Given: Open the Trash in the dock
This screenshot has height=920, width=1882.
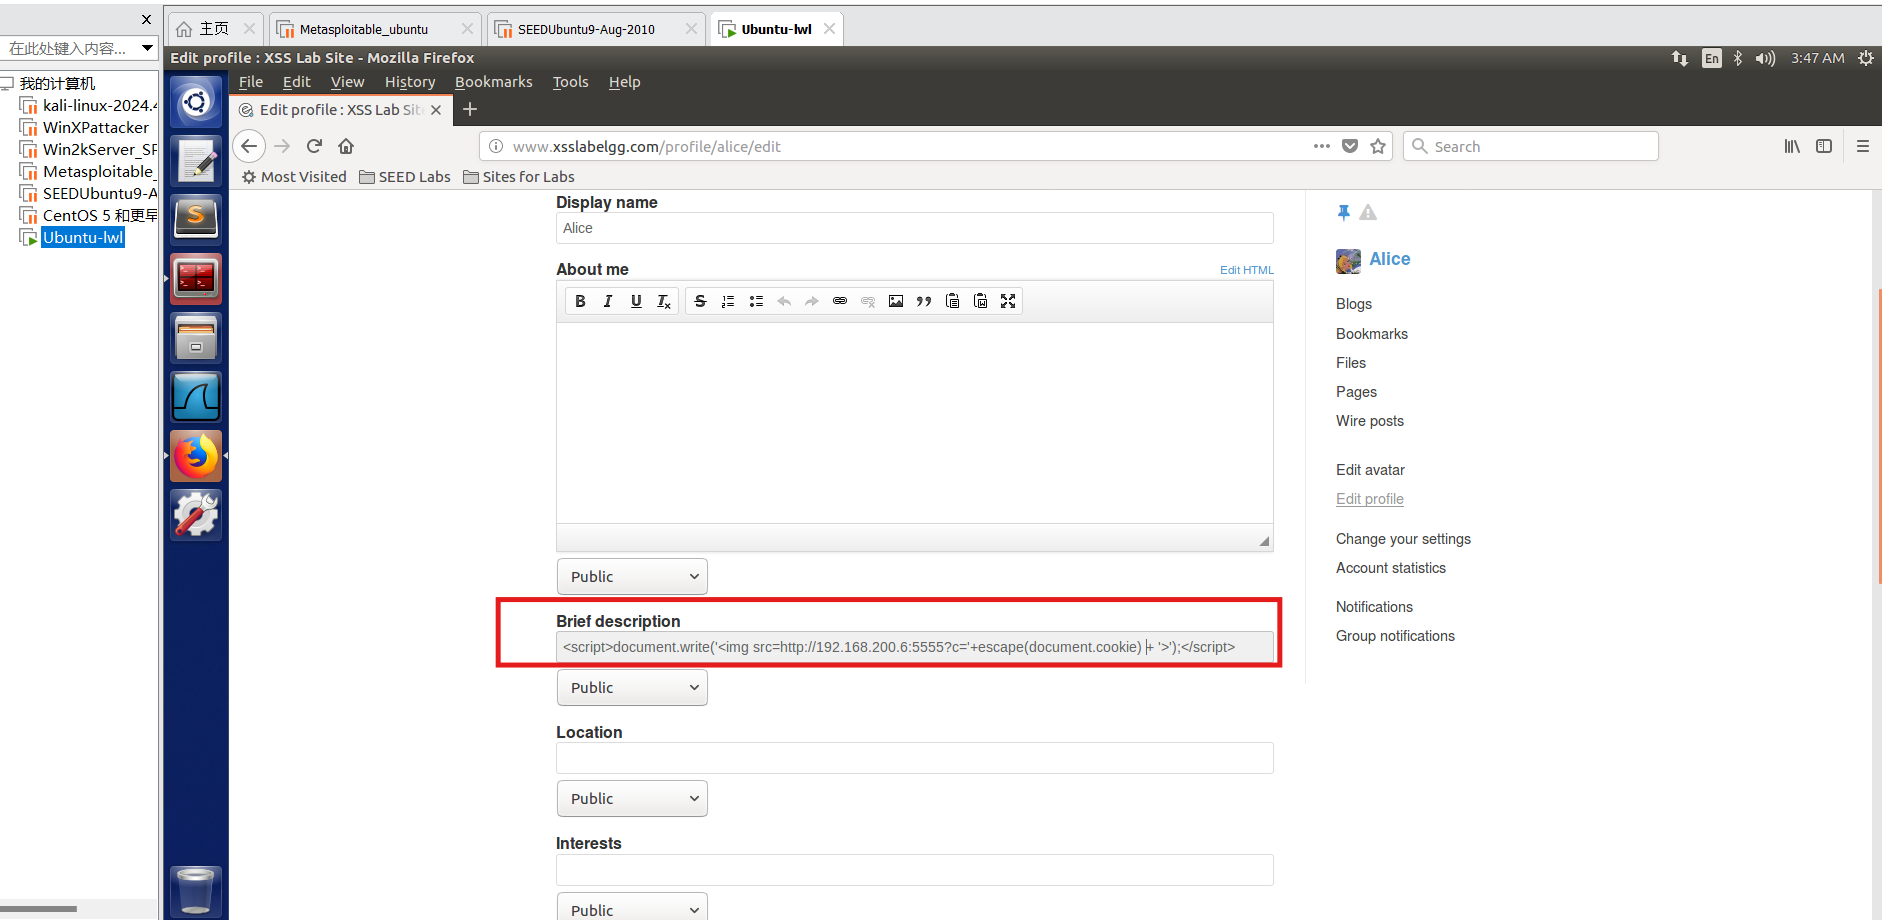Looking at the screenshot, I should (195, 890).
